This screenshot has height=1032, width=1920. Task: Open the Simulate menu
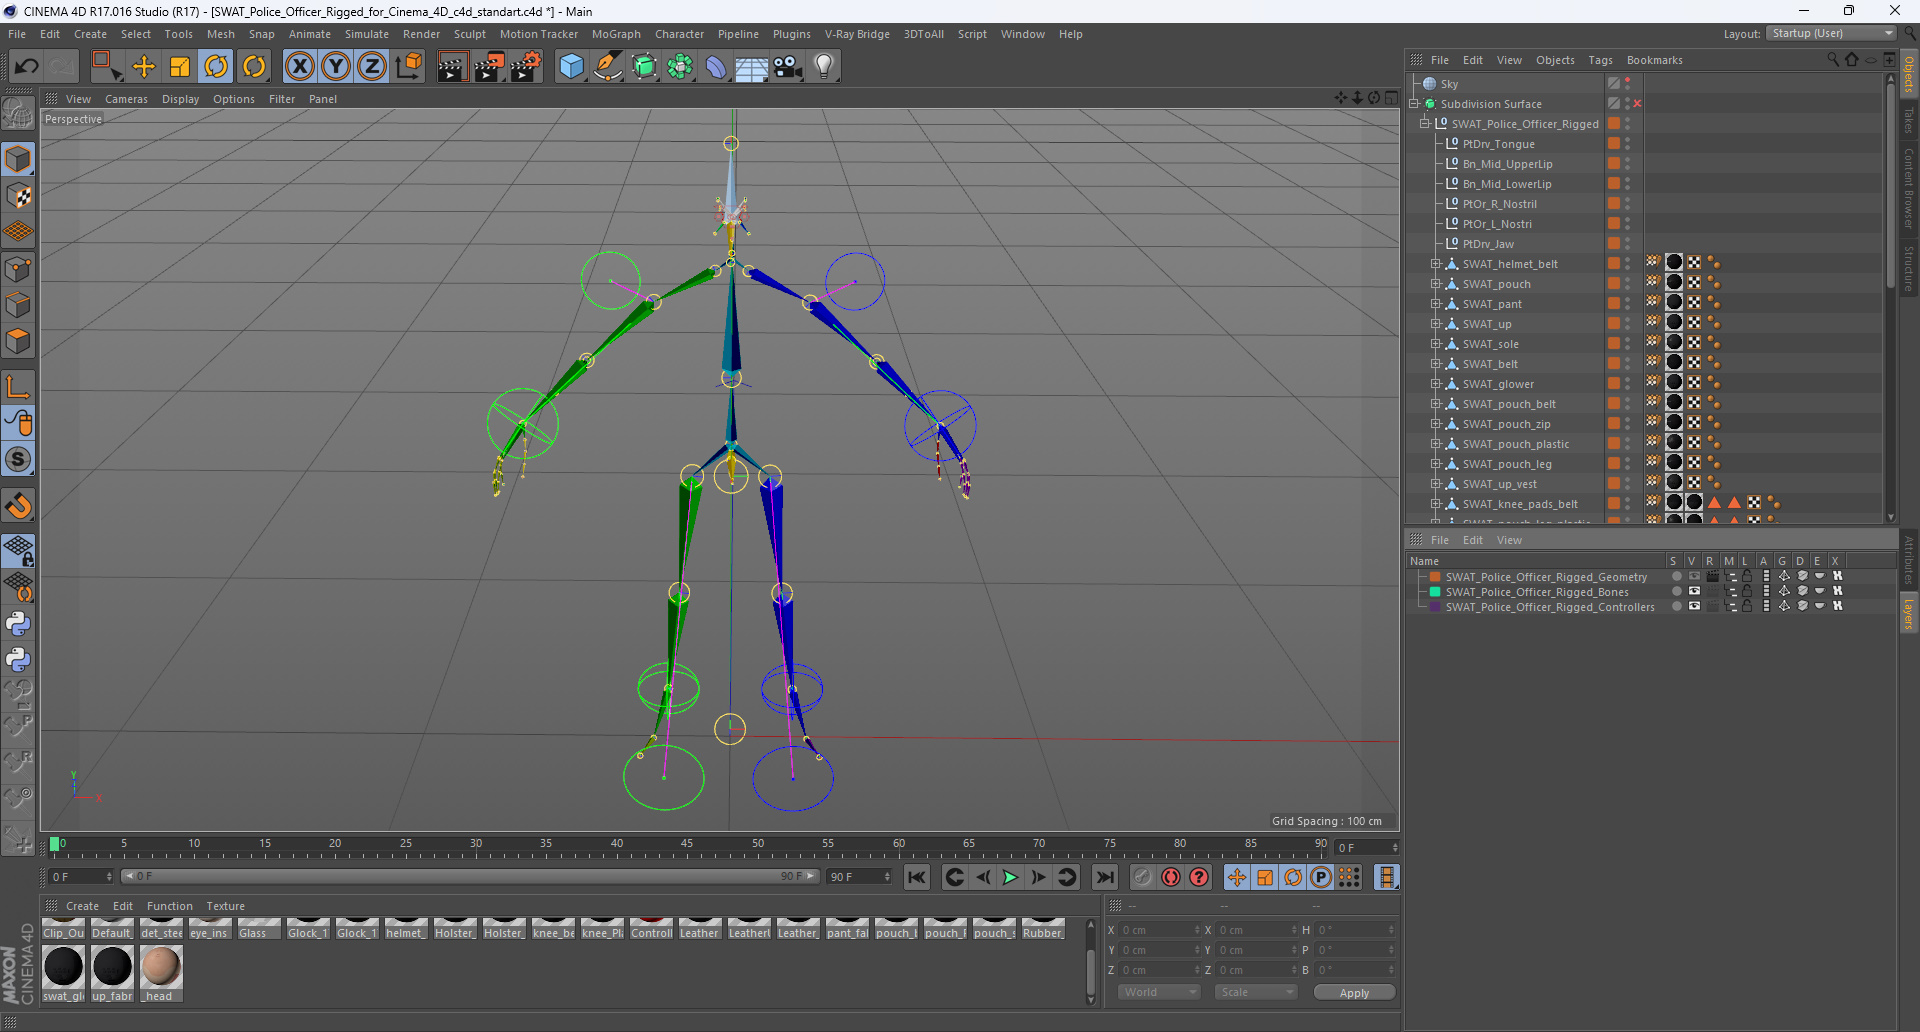(367, 34)
